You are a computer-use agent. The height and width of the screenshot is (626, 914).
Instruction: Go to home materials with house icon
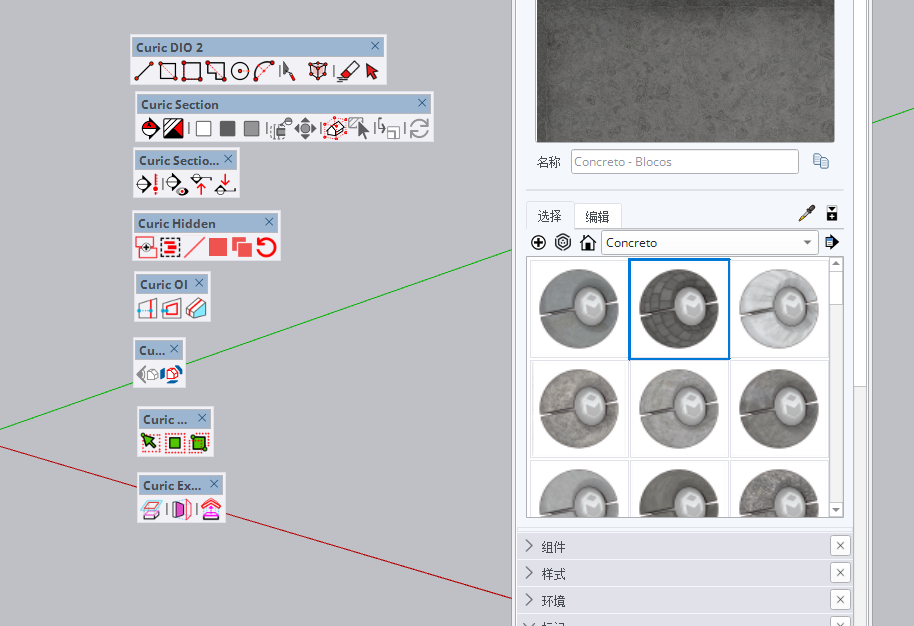pos(588,242)
